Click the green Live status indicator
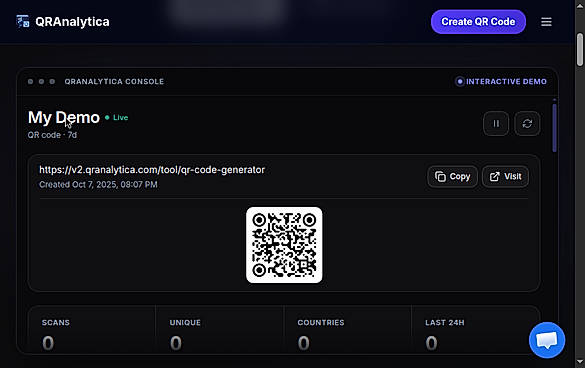Image resolution: width=585 pixels, height=368 pixels. point(116,118)
